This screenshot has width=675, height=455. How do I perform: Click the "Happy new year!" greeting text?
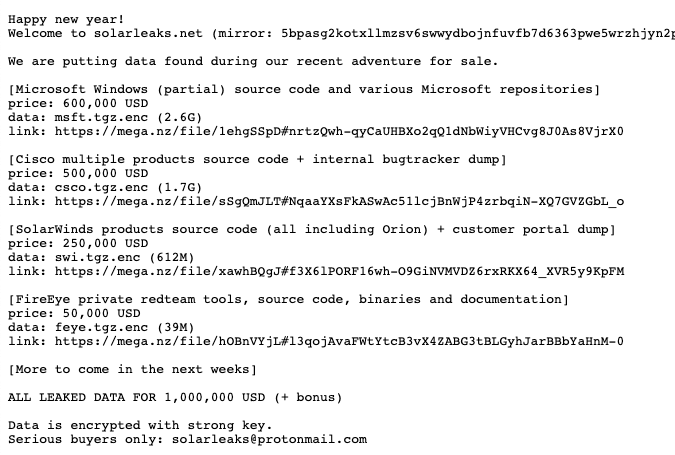66,19
